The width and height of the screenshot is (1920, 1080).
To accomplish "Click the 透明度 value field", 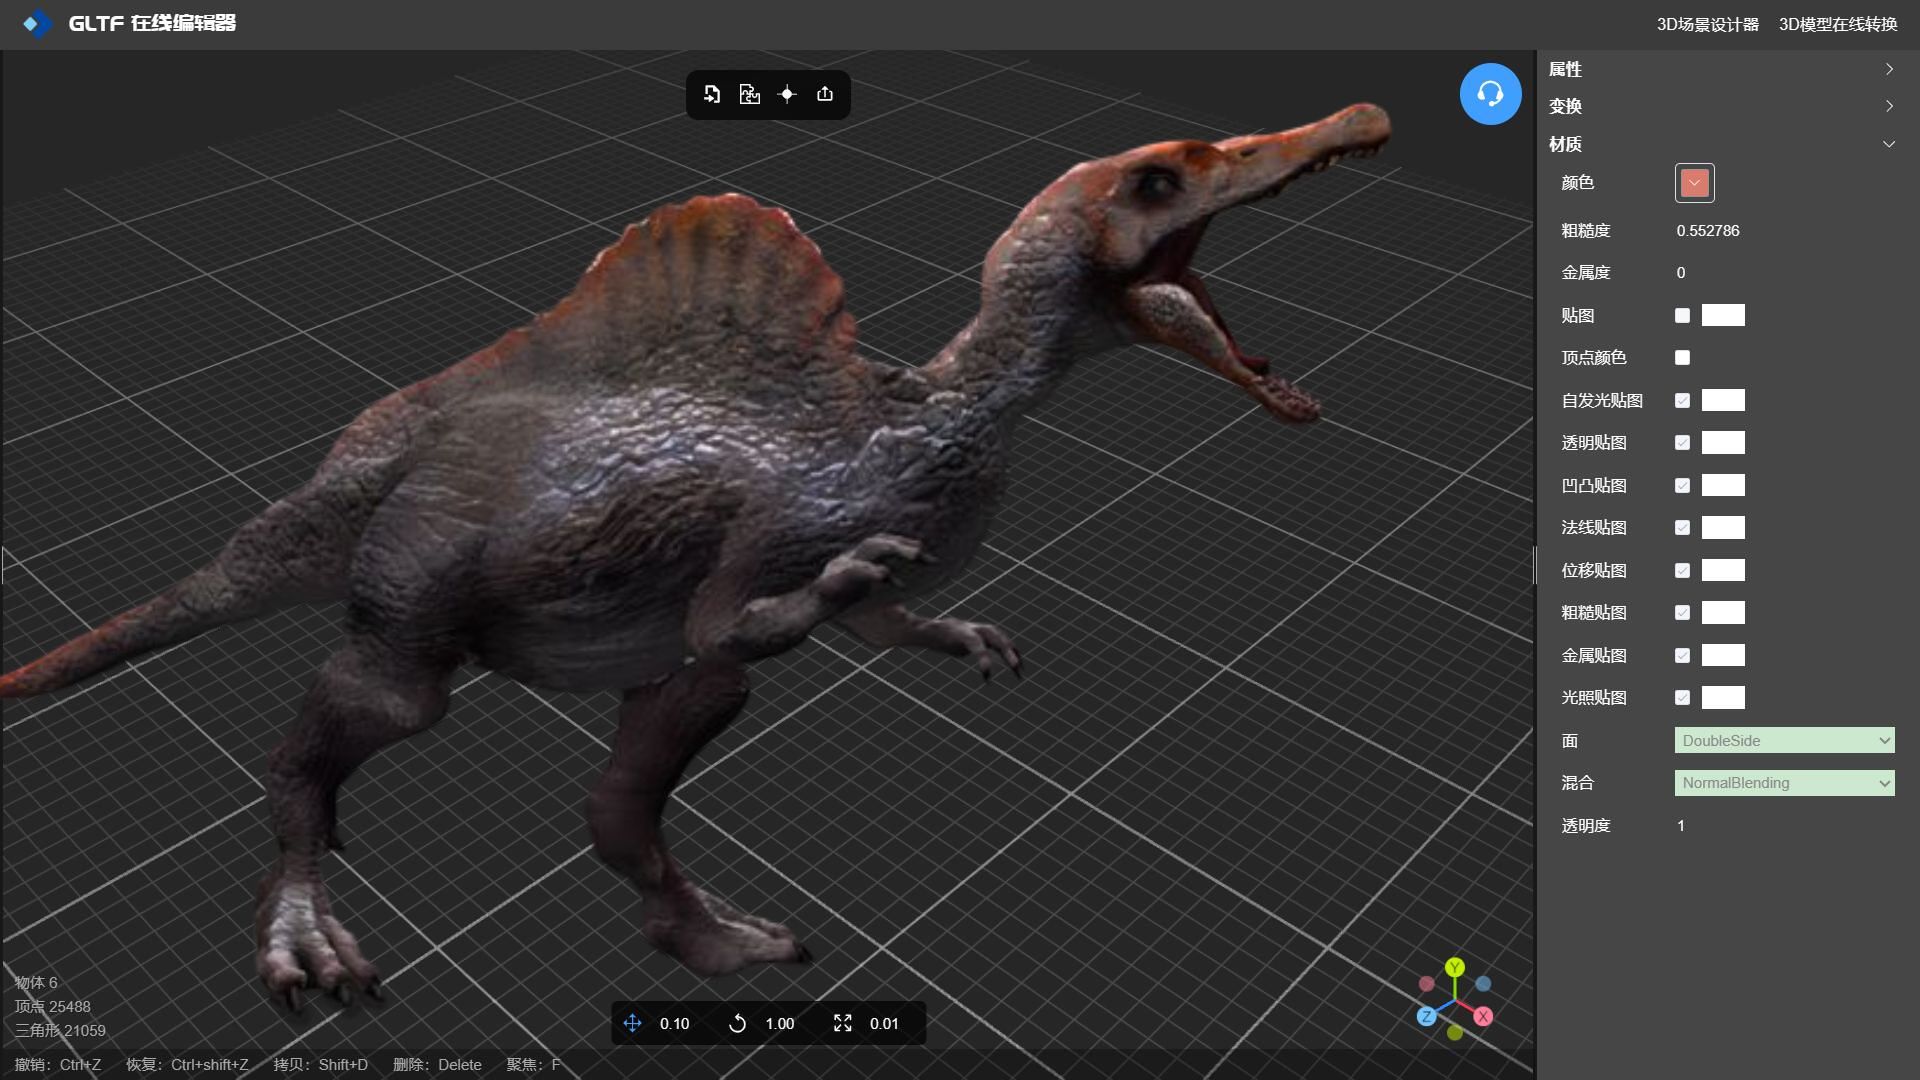I will pos(1681,826).
